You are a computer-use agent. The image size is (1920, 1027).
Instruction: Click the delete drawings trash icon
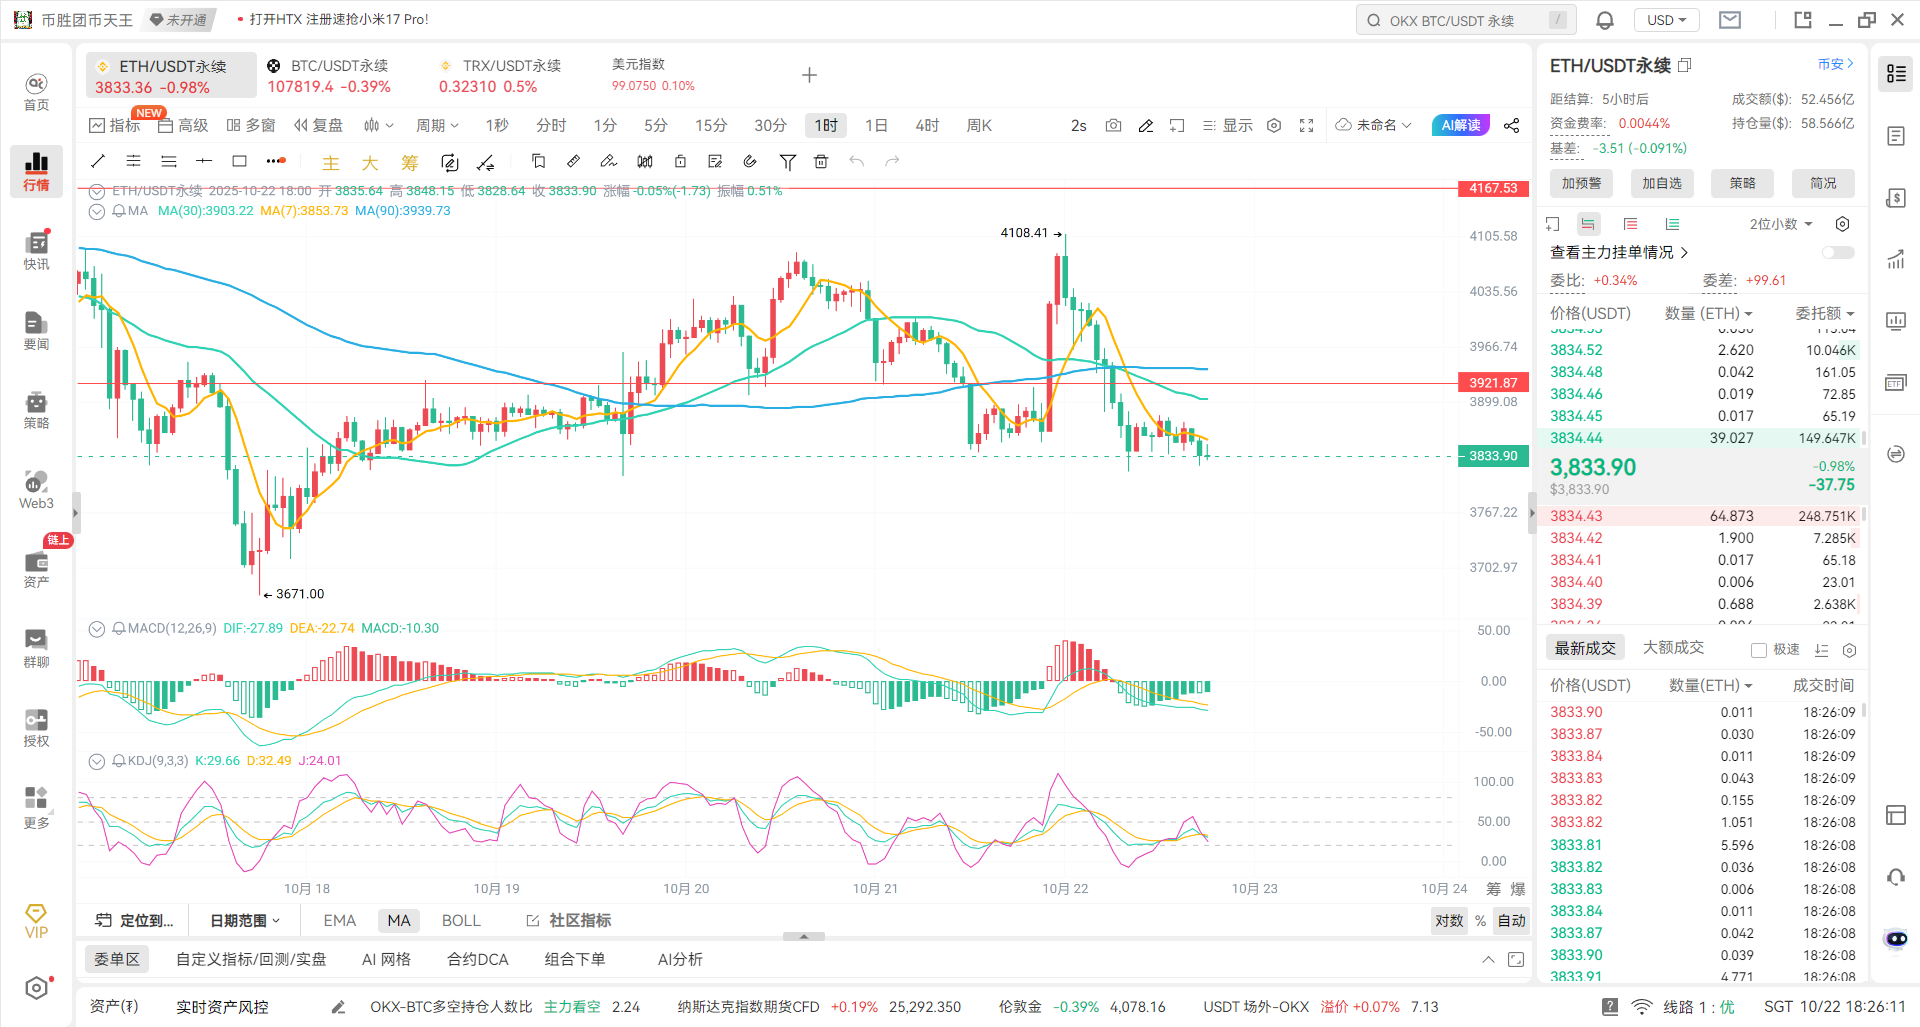821,161
